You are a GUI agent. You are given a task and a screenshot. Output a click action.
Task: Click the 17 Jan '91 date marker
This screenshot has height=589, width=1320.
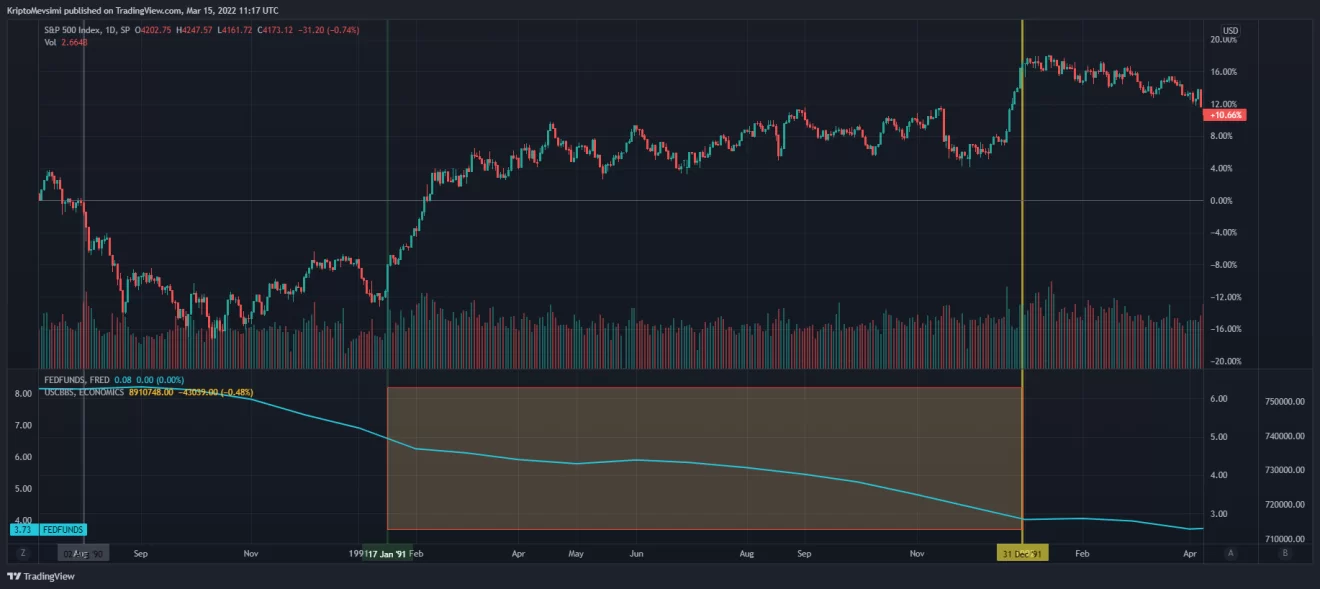[386, 553]
